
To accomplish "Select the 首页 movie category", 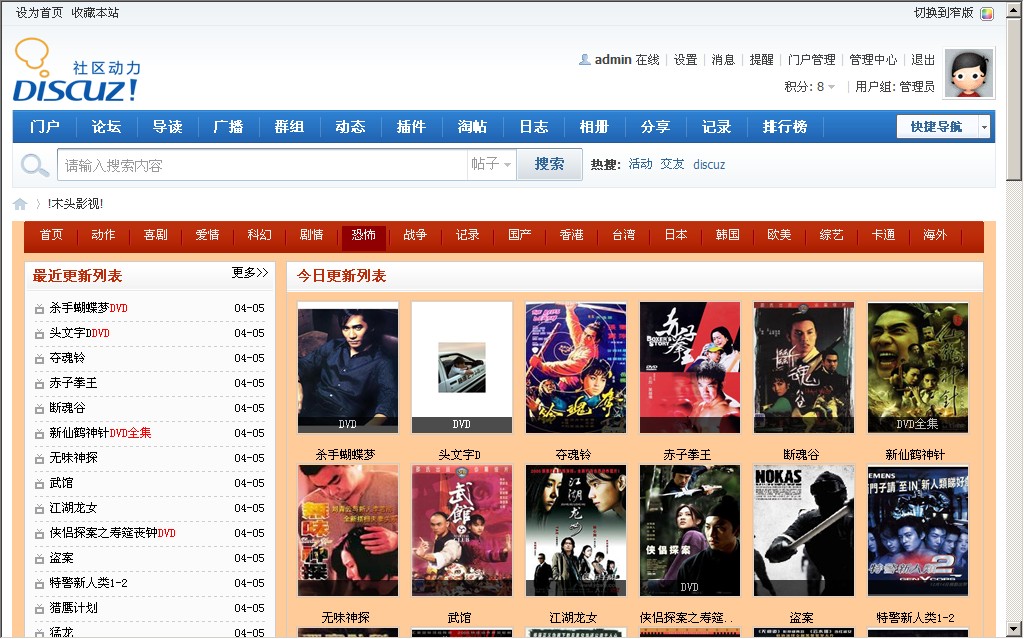I will tap(51, 235).
